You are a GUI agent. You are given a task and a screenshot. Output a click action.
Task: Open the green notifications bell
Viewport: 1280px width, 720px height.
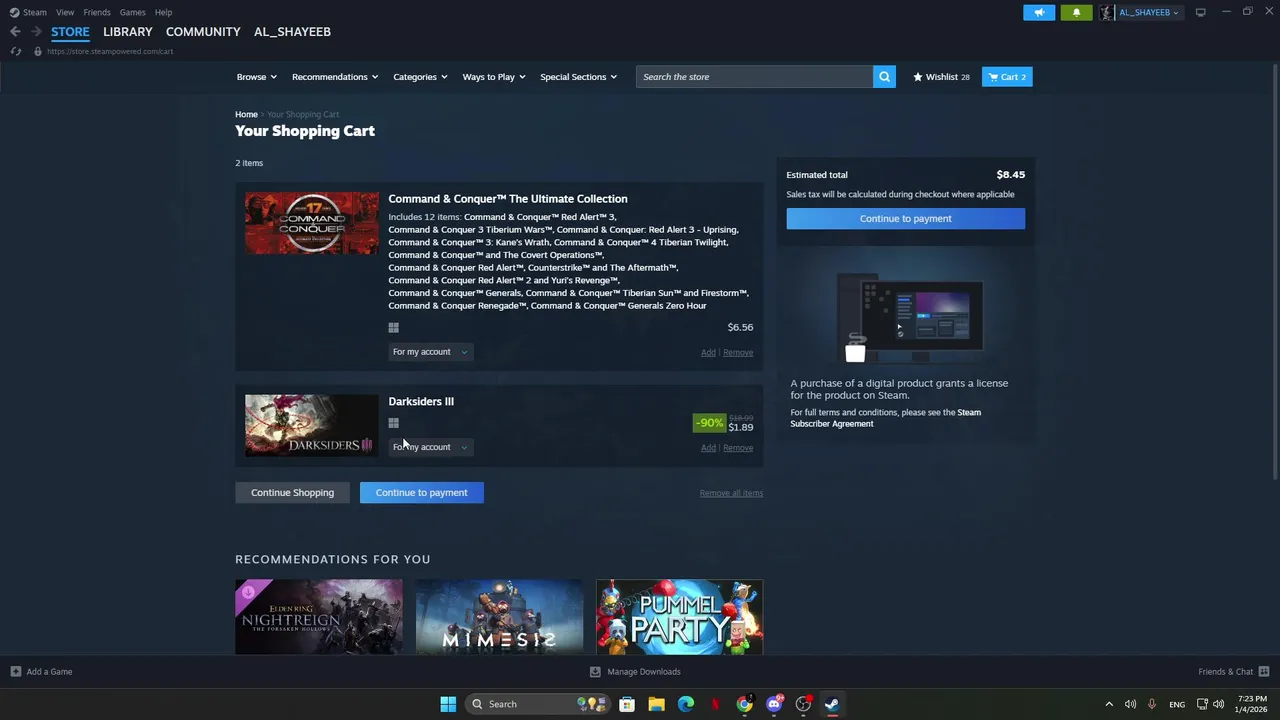pyautogui.click(x=1076, y=12)
